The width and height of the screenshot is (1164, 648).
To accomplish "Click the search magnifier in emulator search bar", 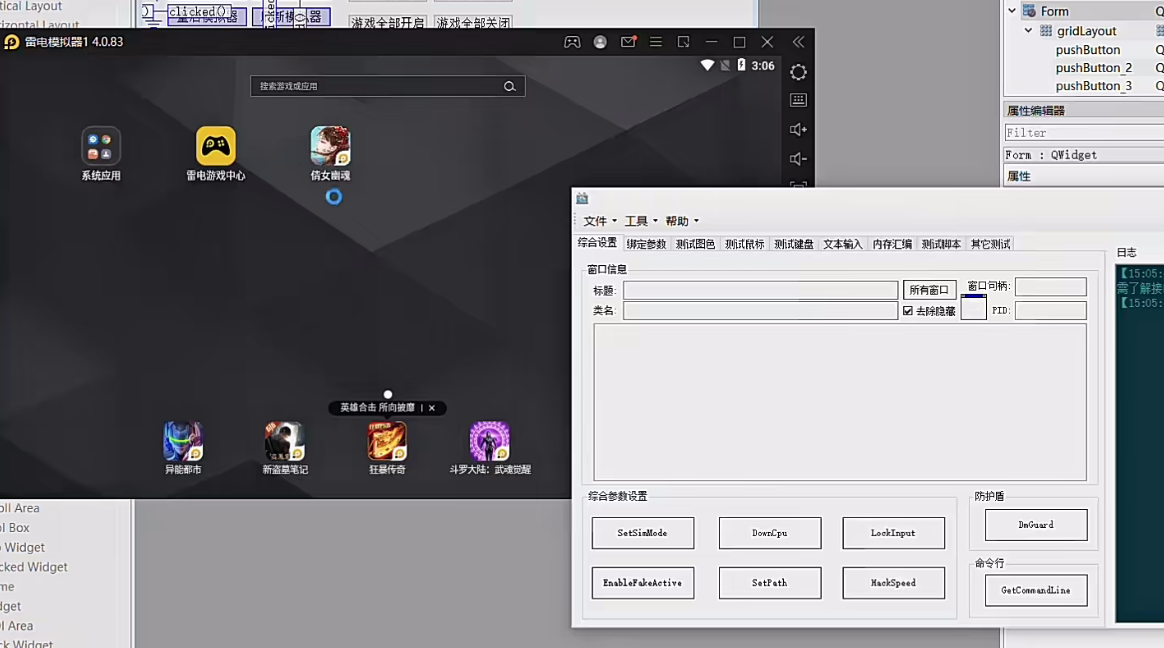I will point(509,86).
